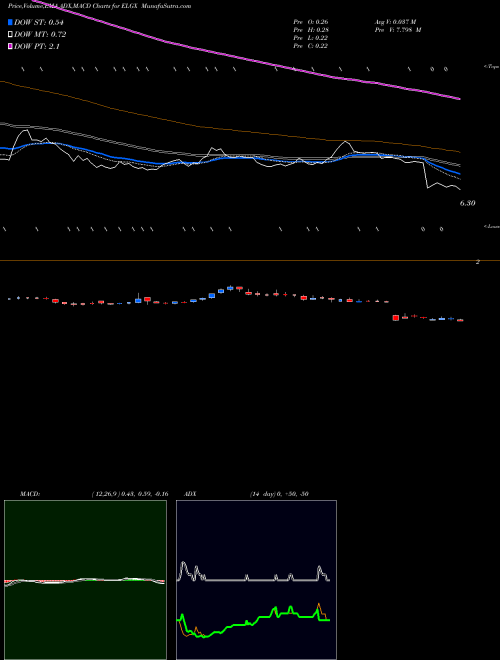Screen dimensions: 500x660
Task: Click the 6.30 price label
Action: pyautogui.click(x=468, y=203)
